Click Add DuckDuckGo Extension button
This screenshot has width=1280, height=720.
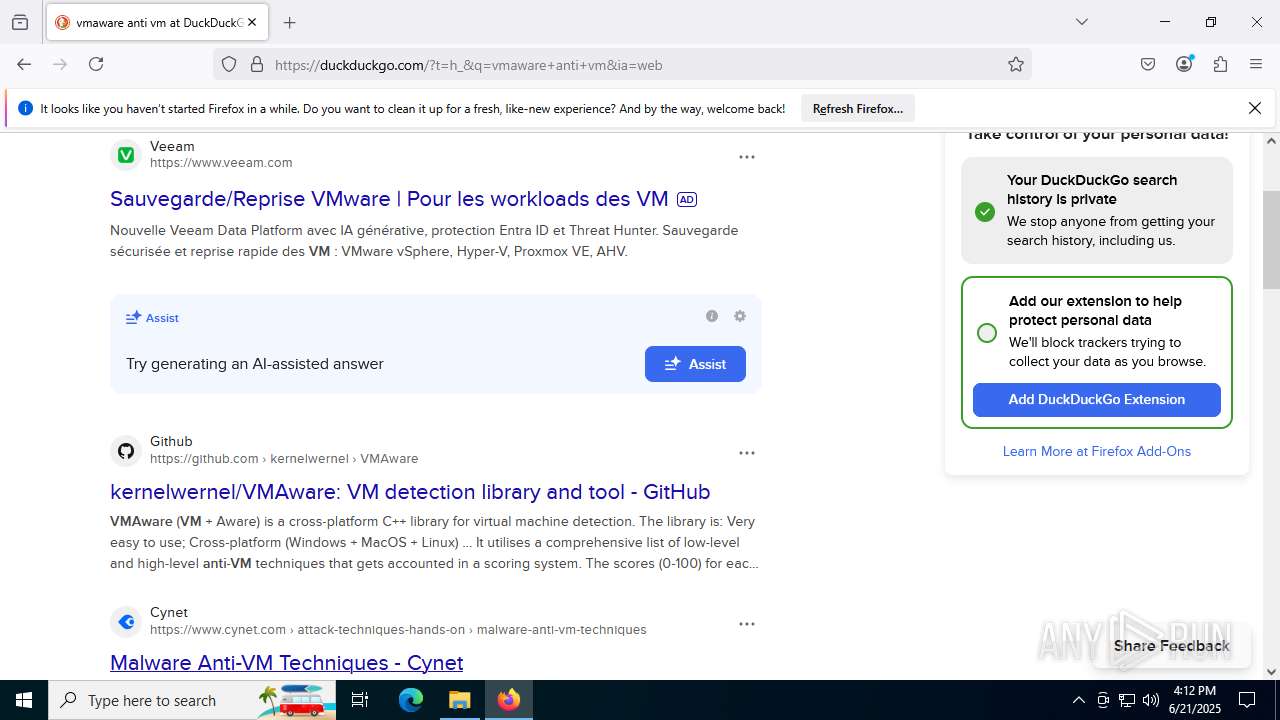click(x=1097, y=400)
